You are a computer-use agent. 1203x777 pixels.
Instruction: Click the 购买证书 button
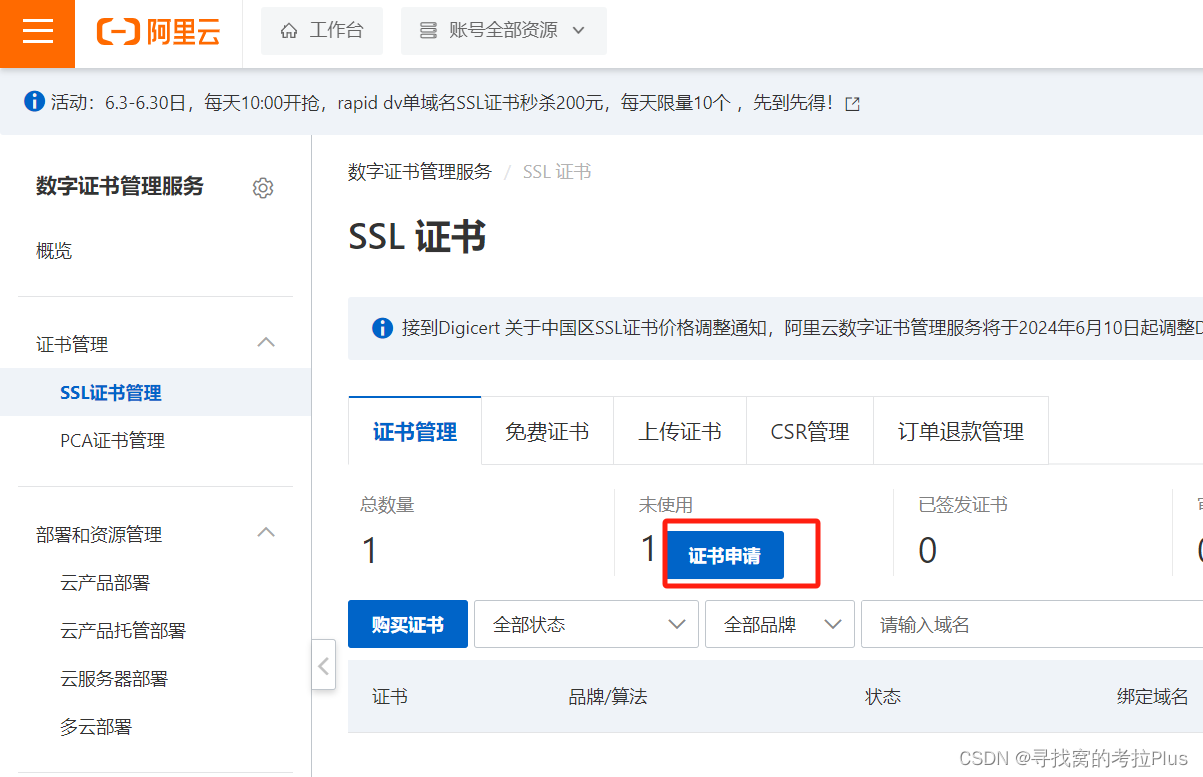point(408,625)
